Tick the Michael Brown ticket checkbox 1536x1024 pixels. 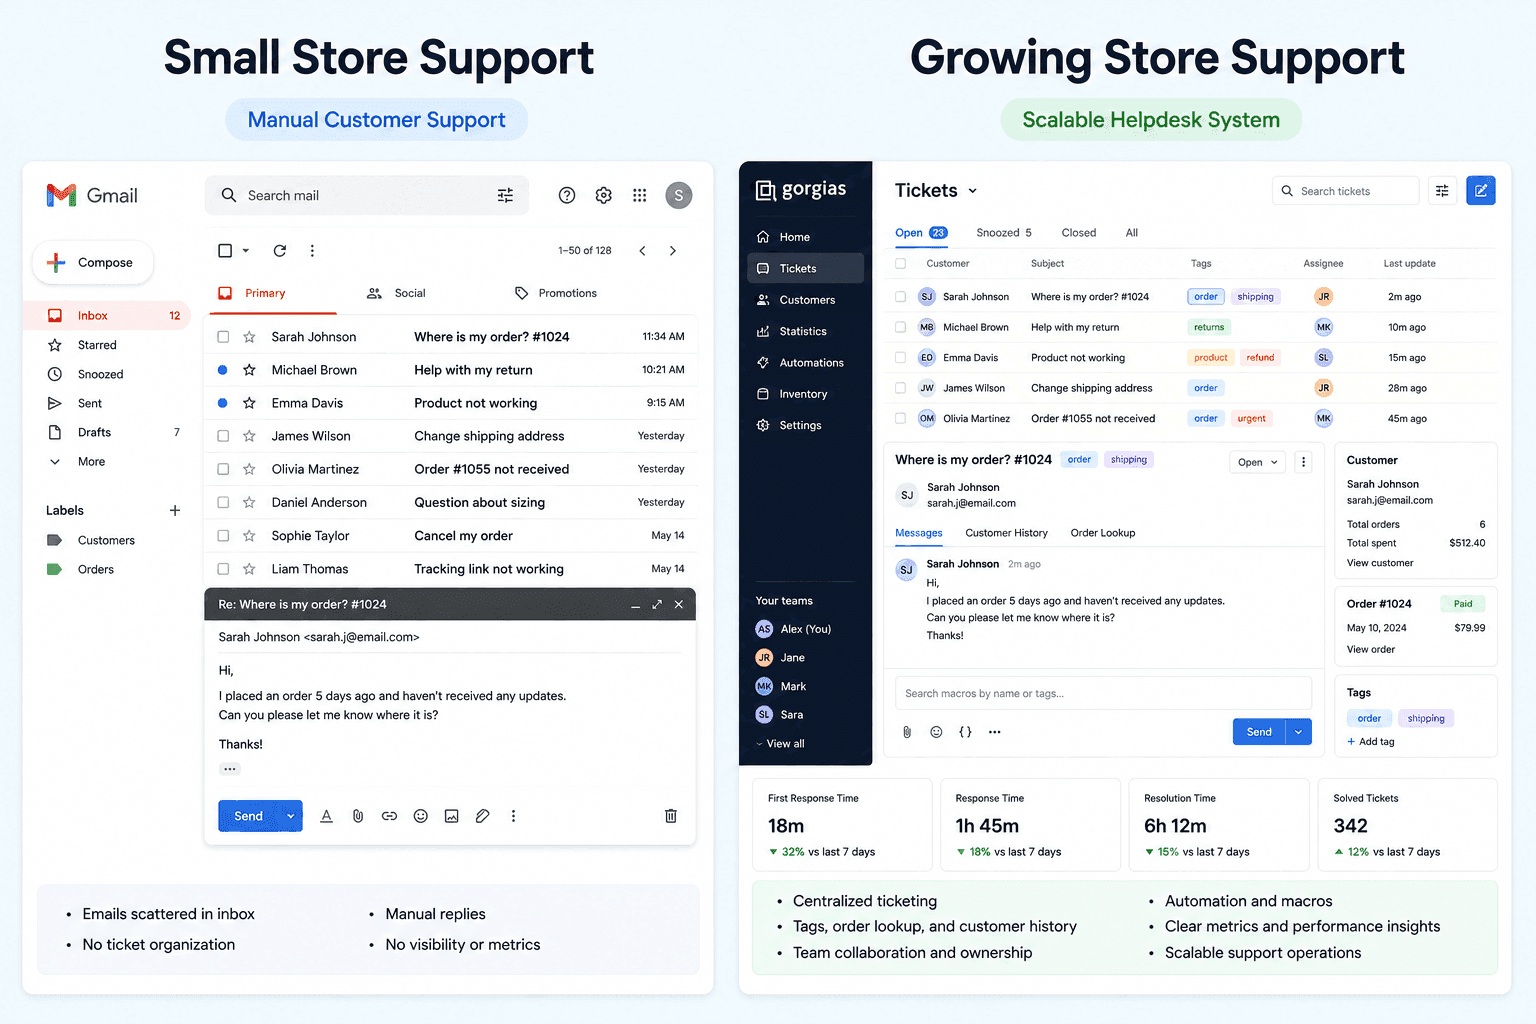[x=900, y=327]
